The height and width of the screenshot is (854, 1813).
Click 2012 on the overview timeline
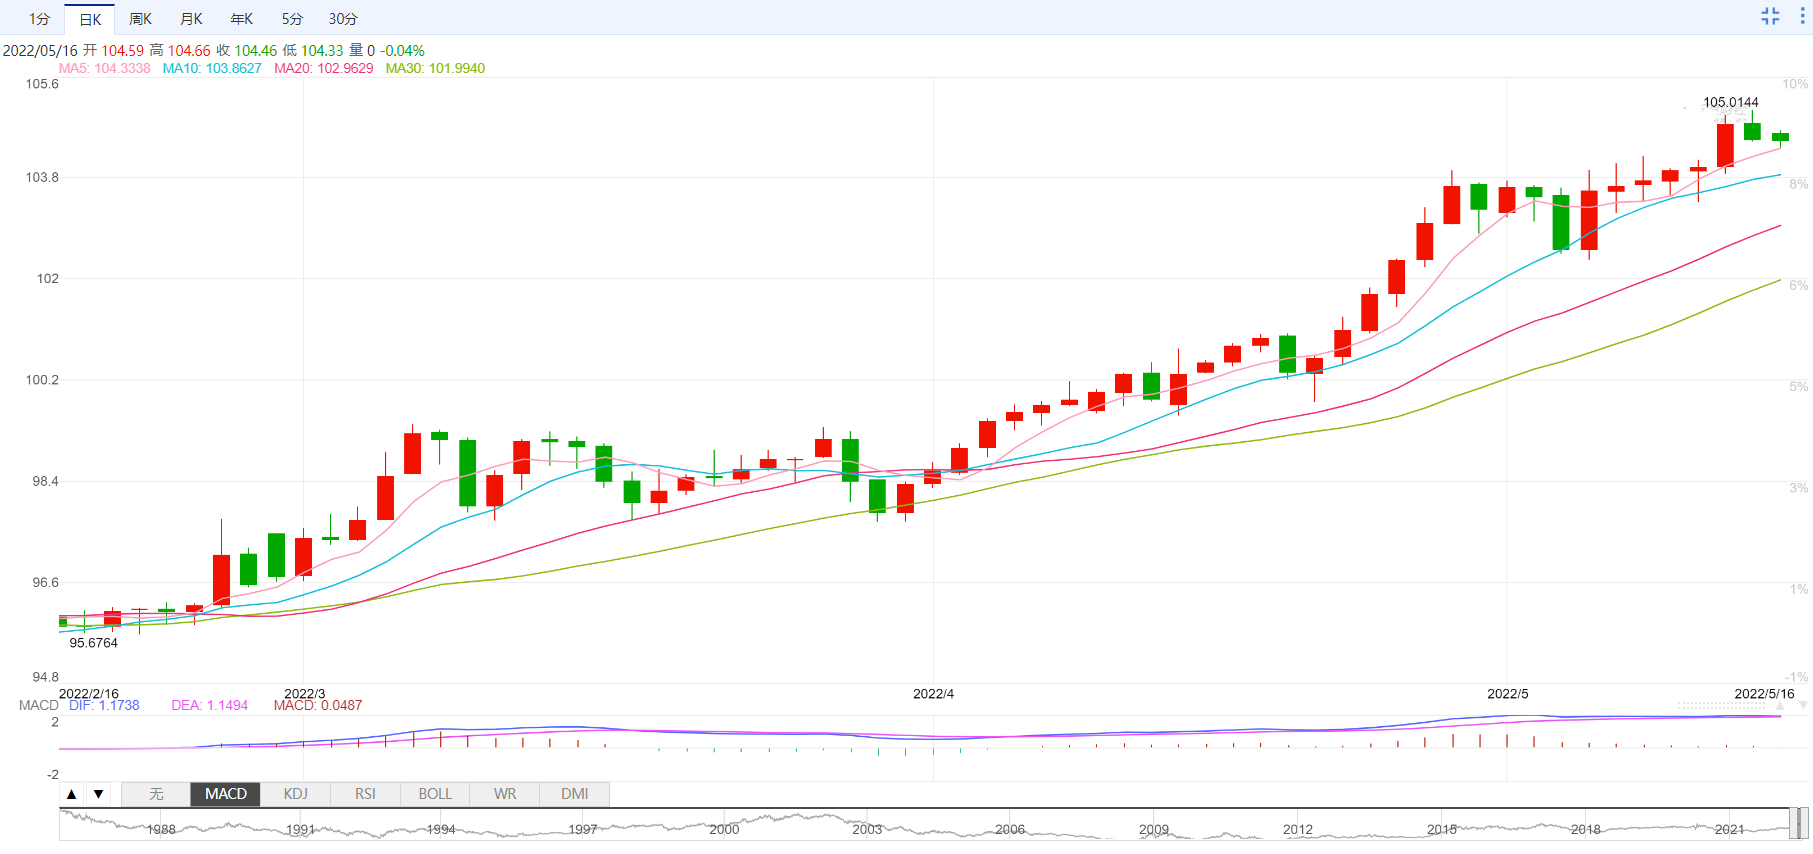tap(1298, 830)
